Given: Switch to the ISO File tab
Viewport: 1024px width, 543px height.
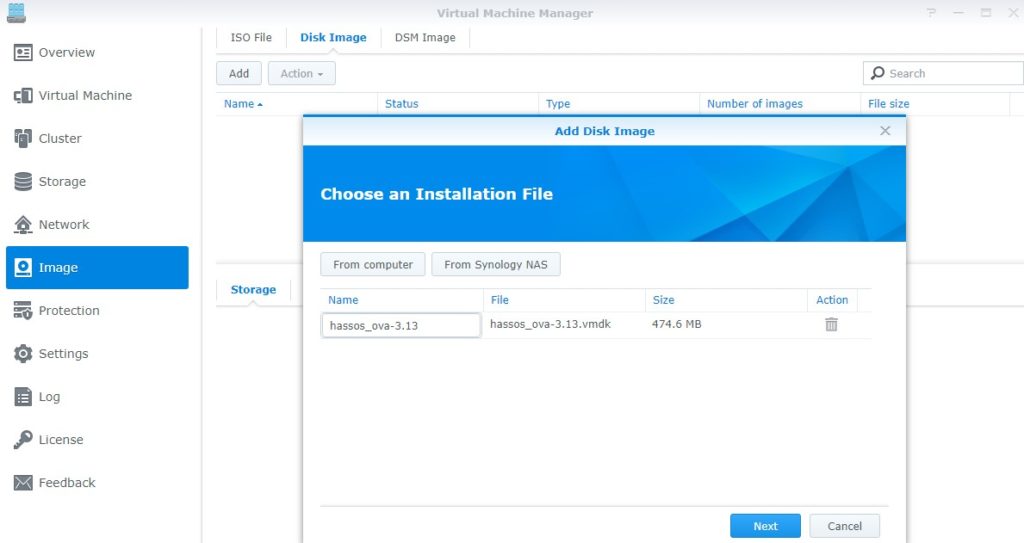Looking at the screenshot, I should click(x=251, y=37).
